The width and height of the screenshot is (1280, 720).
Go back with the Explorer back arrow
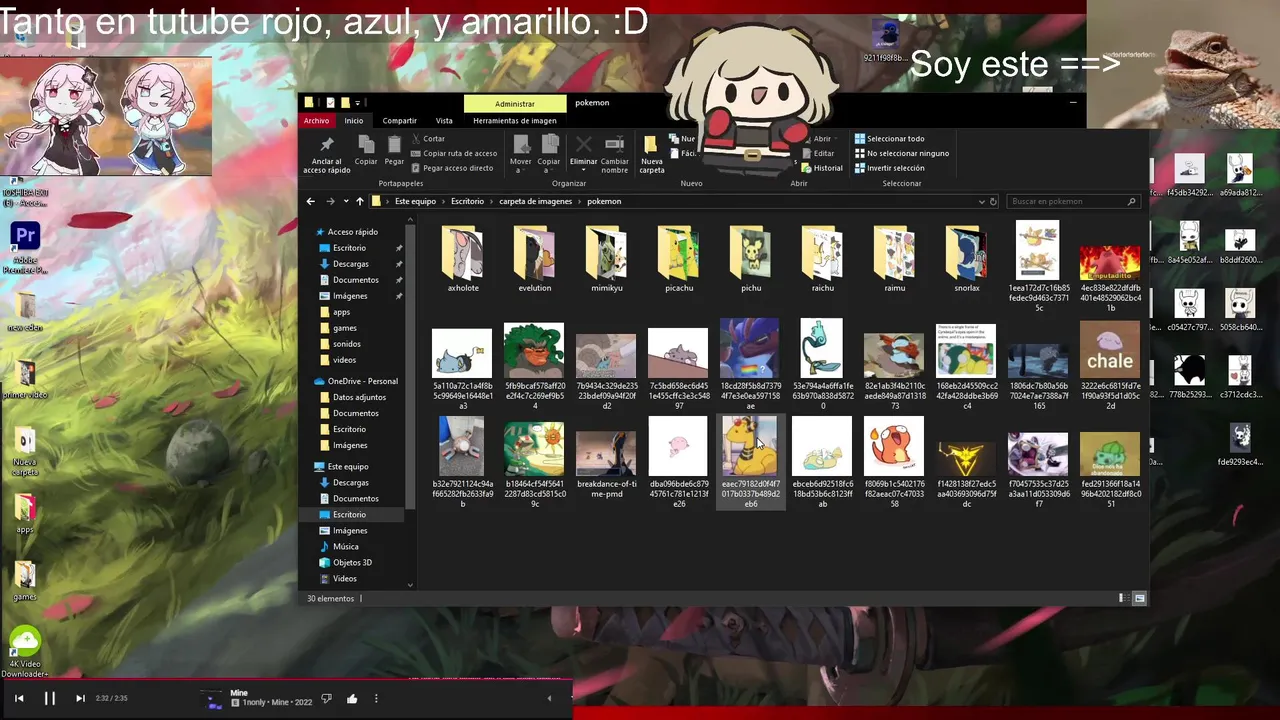pyautogui.click(x=310, y=201)
